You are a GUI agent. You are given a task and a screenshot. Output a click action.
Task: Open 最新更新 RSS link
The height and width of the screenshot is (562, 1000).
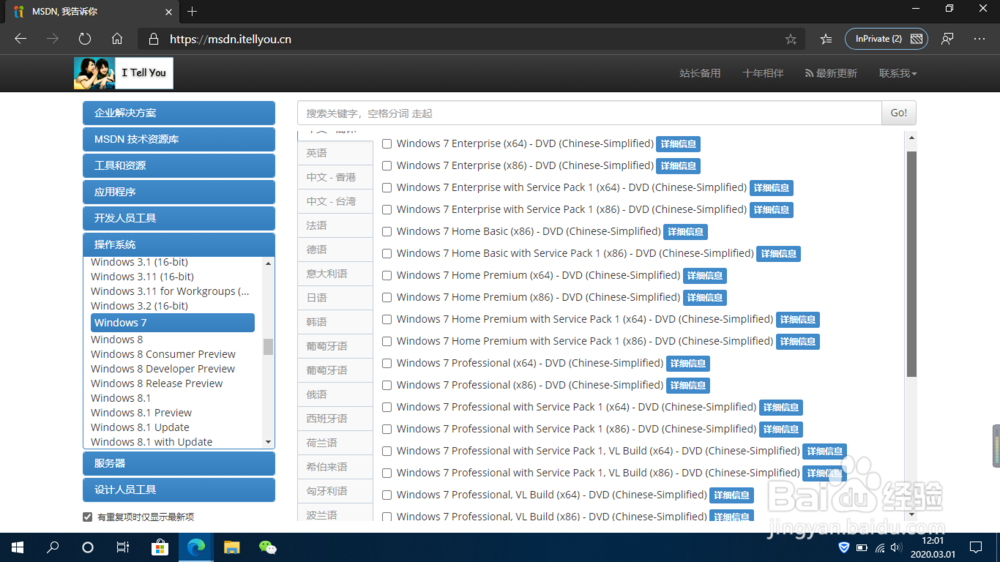point(831,73)
